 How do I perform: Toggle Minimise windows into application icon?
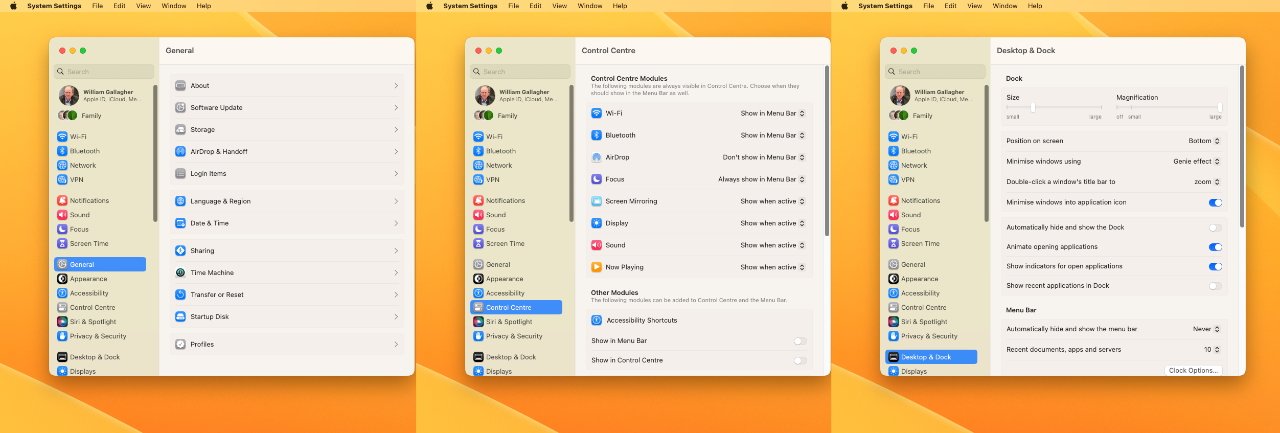click(x=1215, y=202)
